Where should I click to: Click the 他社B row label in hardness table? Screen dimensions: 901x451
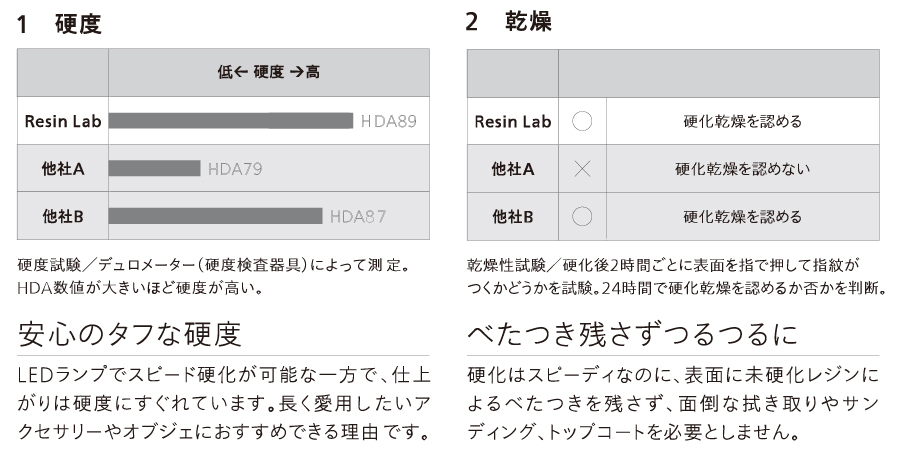pos(63,217)
